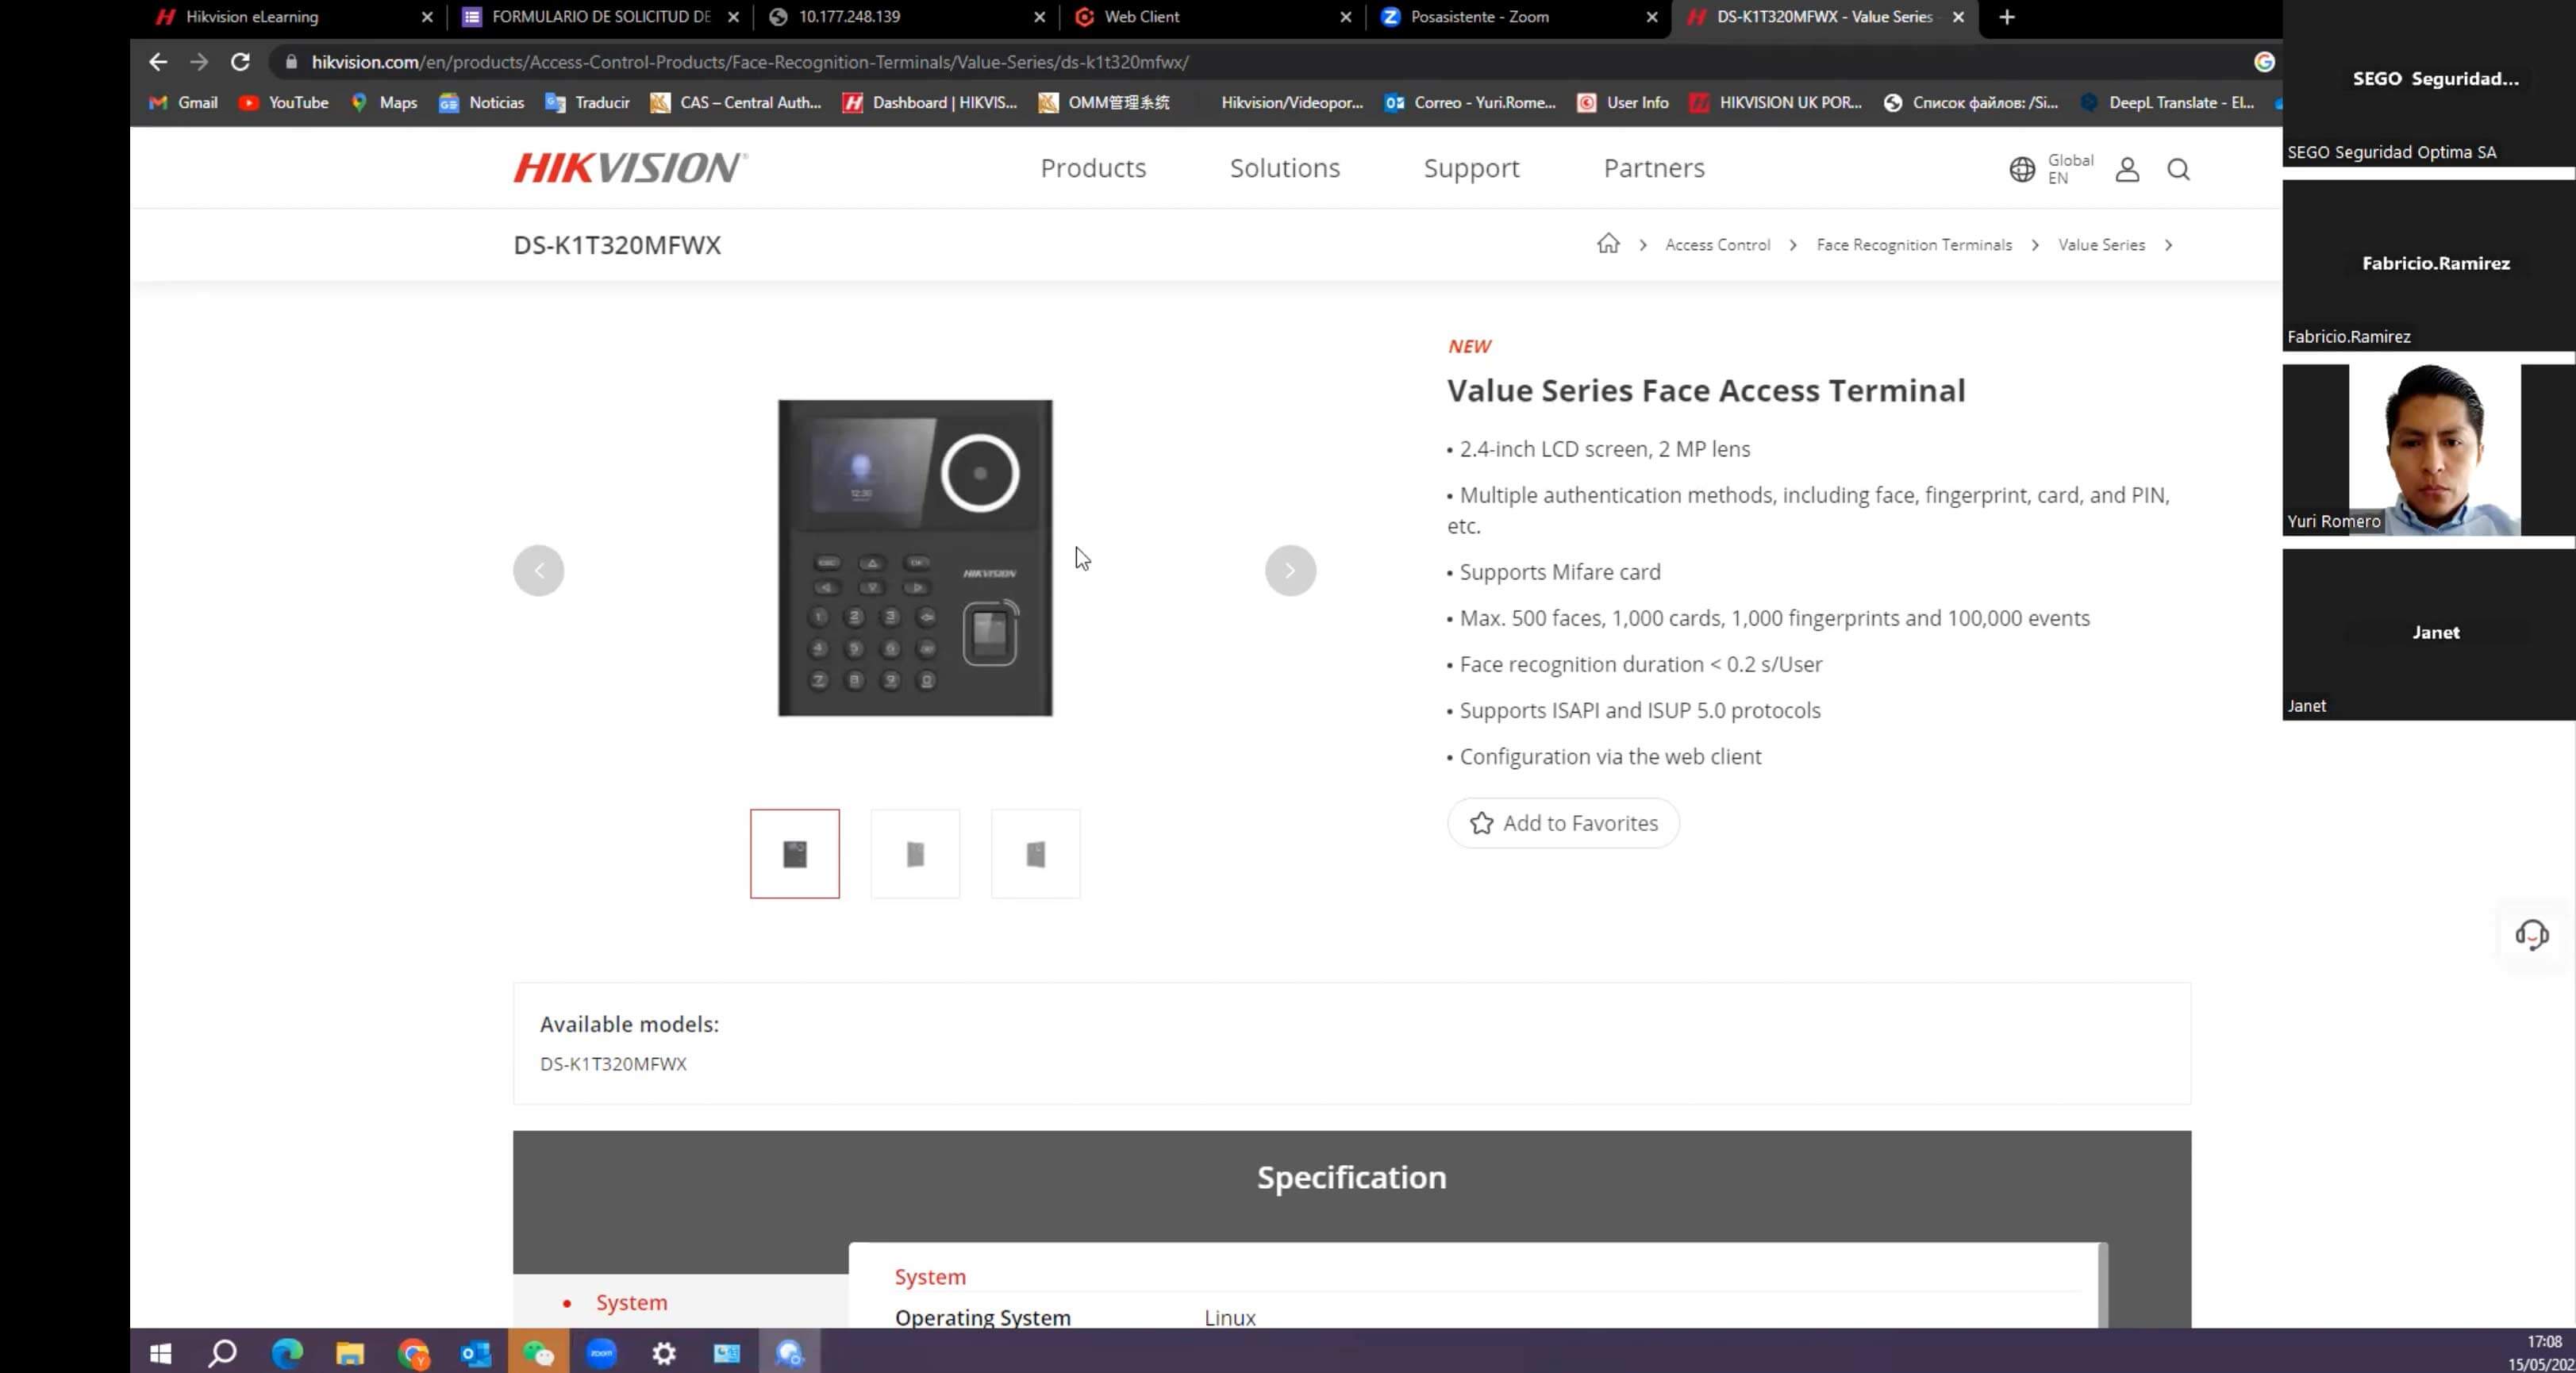Click the Google icon in address bar
Viewport: 2576px width, 1373px height.
[x=2264, y=62]
